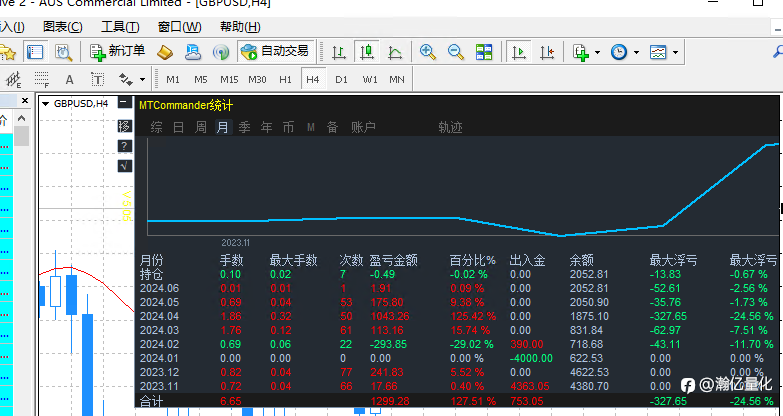Switch timeframe to M15

coord(229,79)
